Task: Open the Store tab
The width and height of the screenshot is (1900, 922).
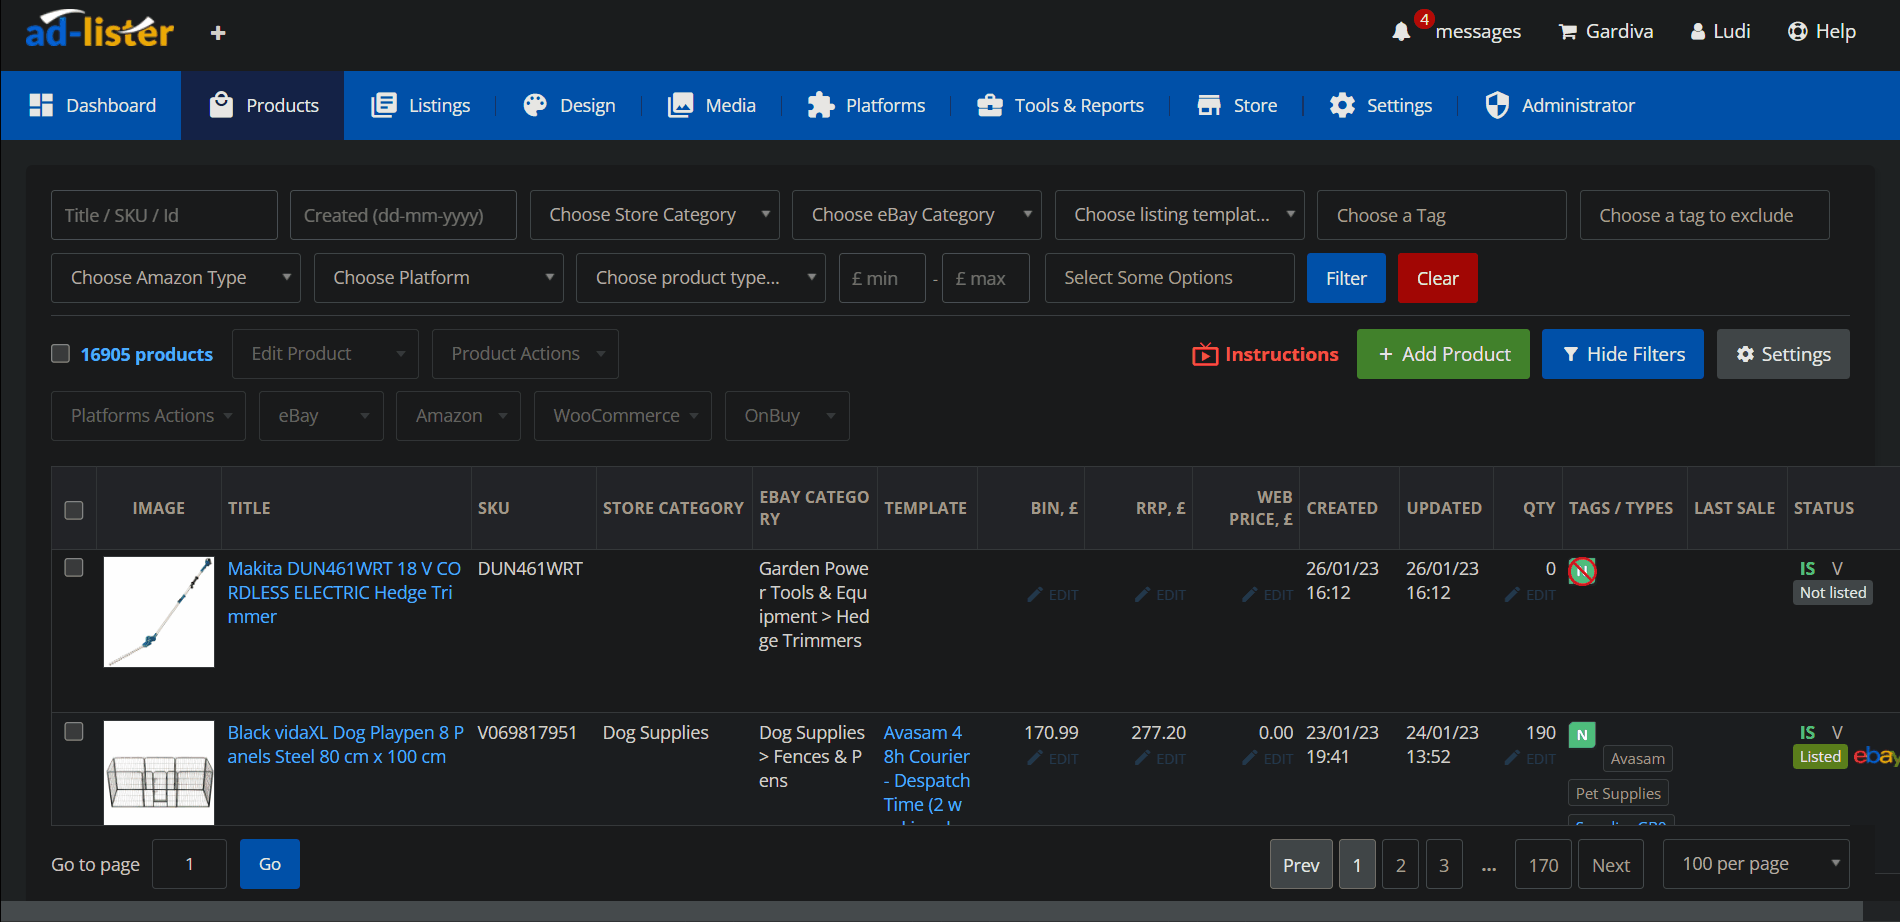Action: tap(1237, 105)
